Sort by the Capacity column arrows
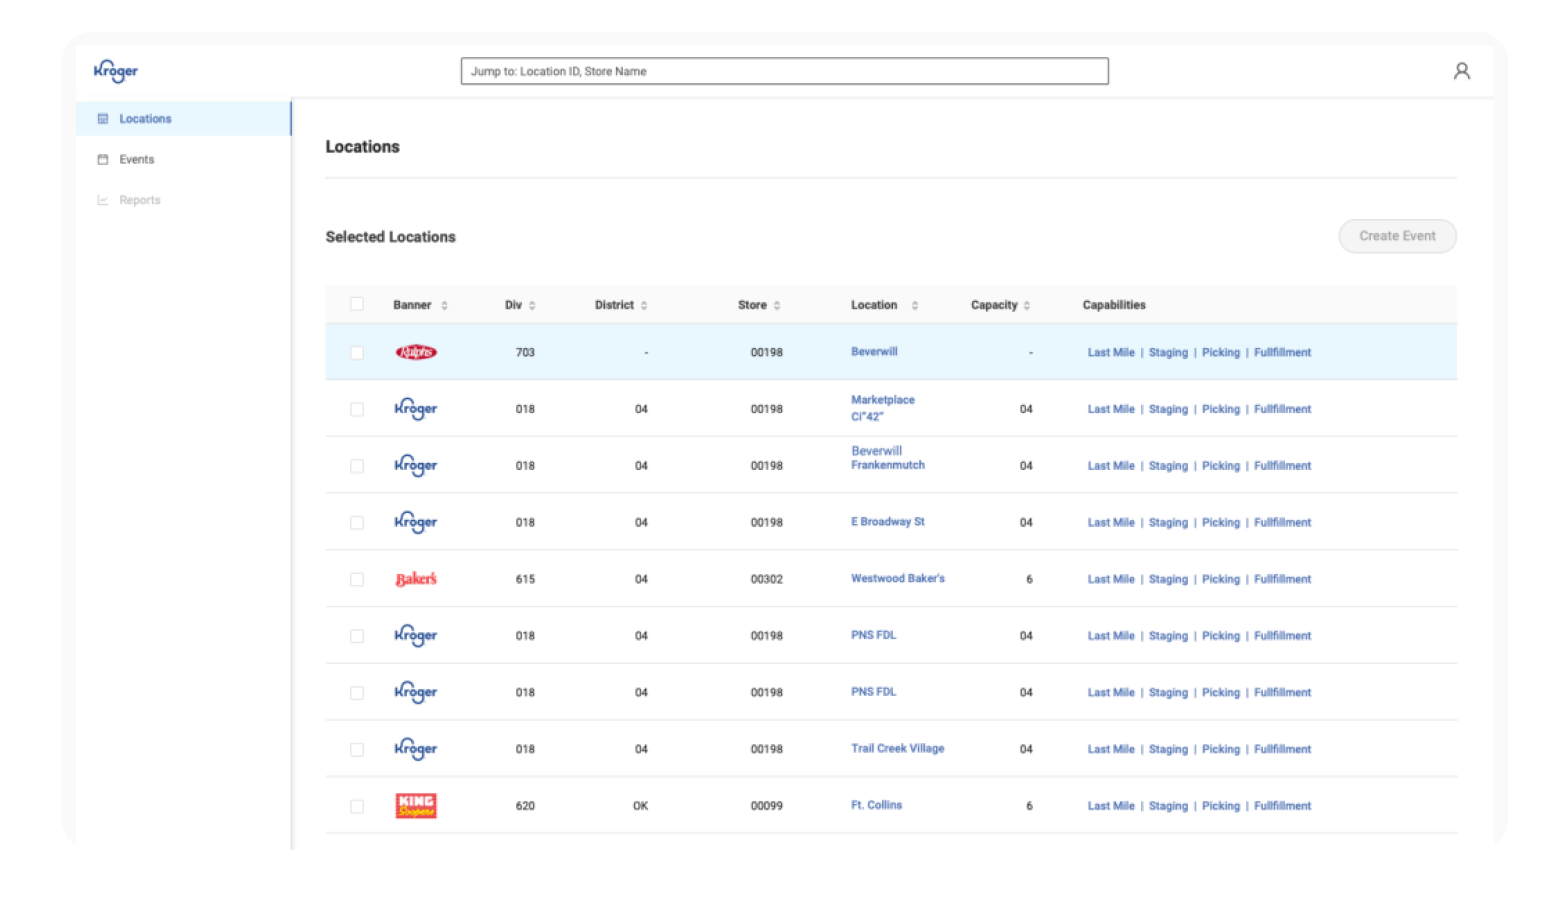The height and width of the screenshot is (922, 1568). click(1027, 306)
